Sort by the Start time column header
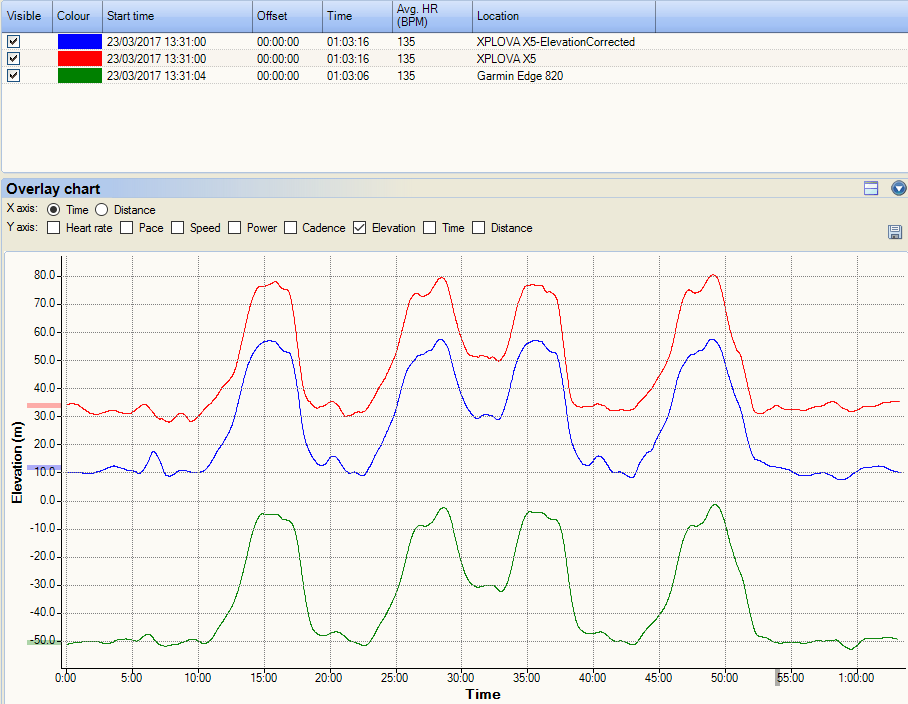 pos(176,16)
